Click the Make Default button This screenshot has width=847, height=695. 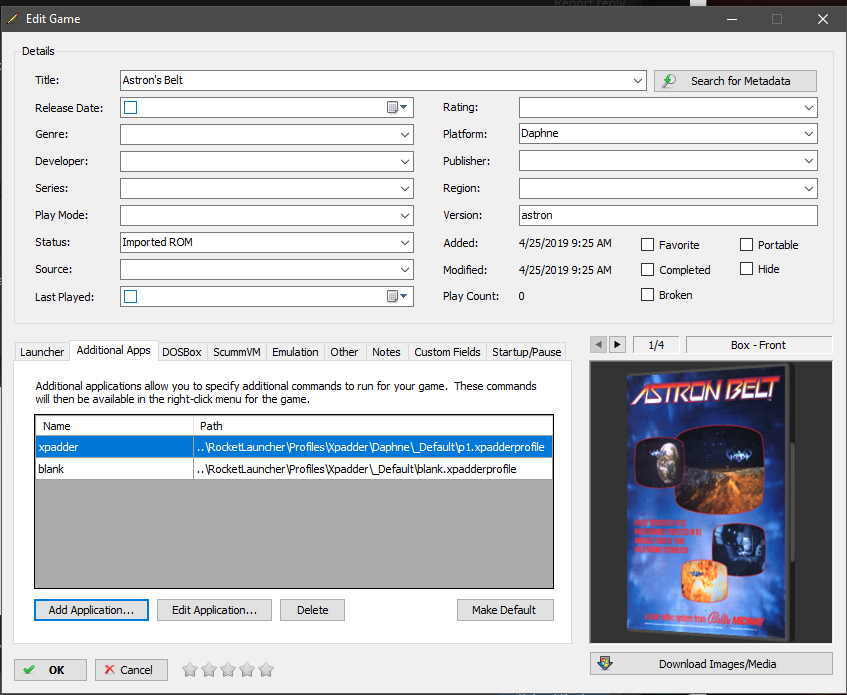tap(504, 610)
